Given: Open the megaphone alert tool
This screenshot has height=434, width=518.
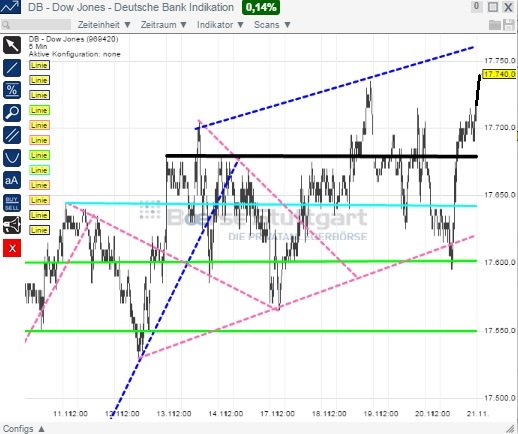Looking at the screenshot, I should (x=12, y=225).
